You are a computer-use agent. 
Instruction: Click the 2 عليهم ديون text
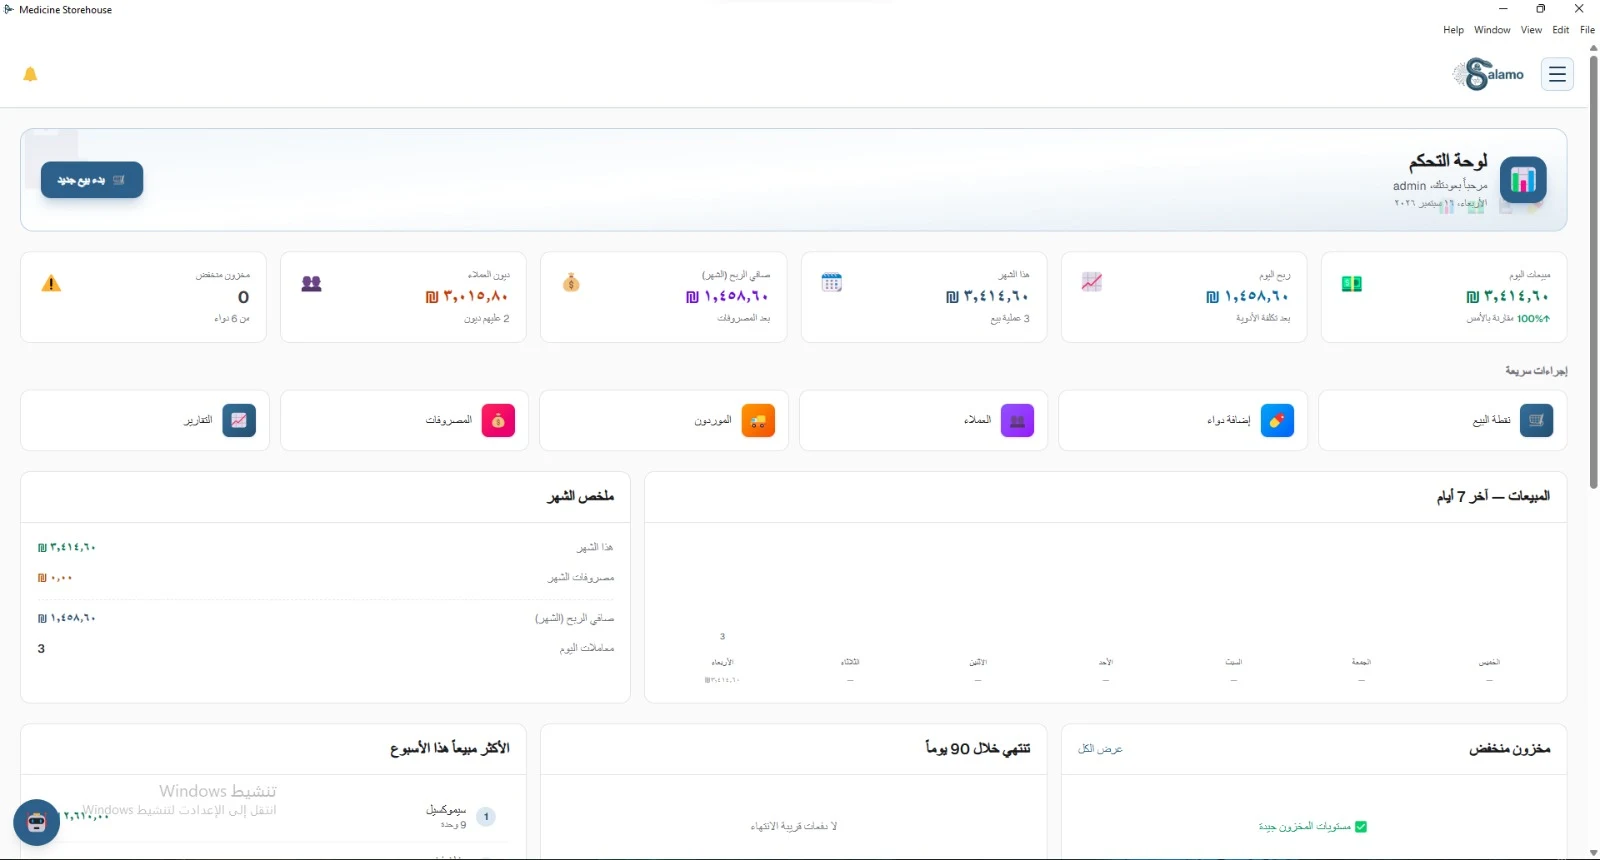[x=487, y=319]
